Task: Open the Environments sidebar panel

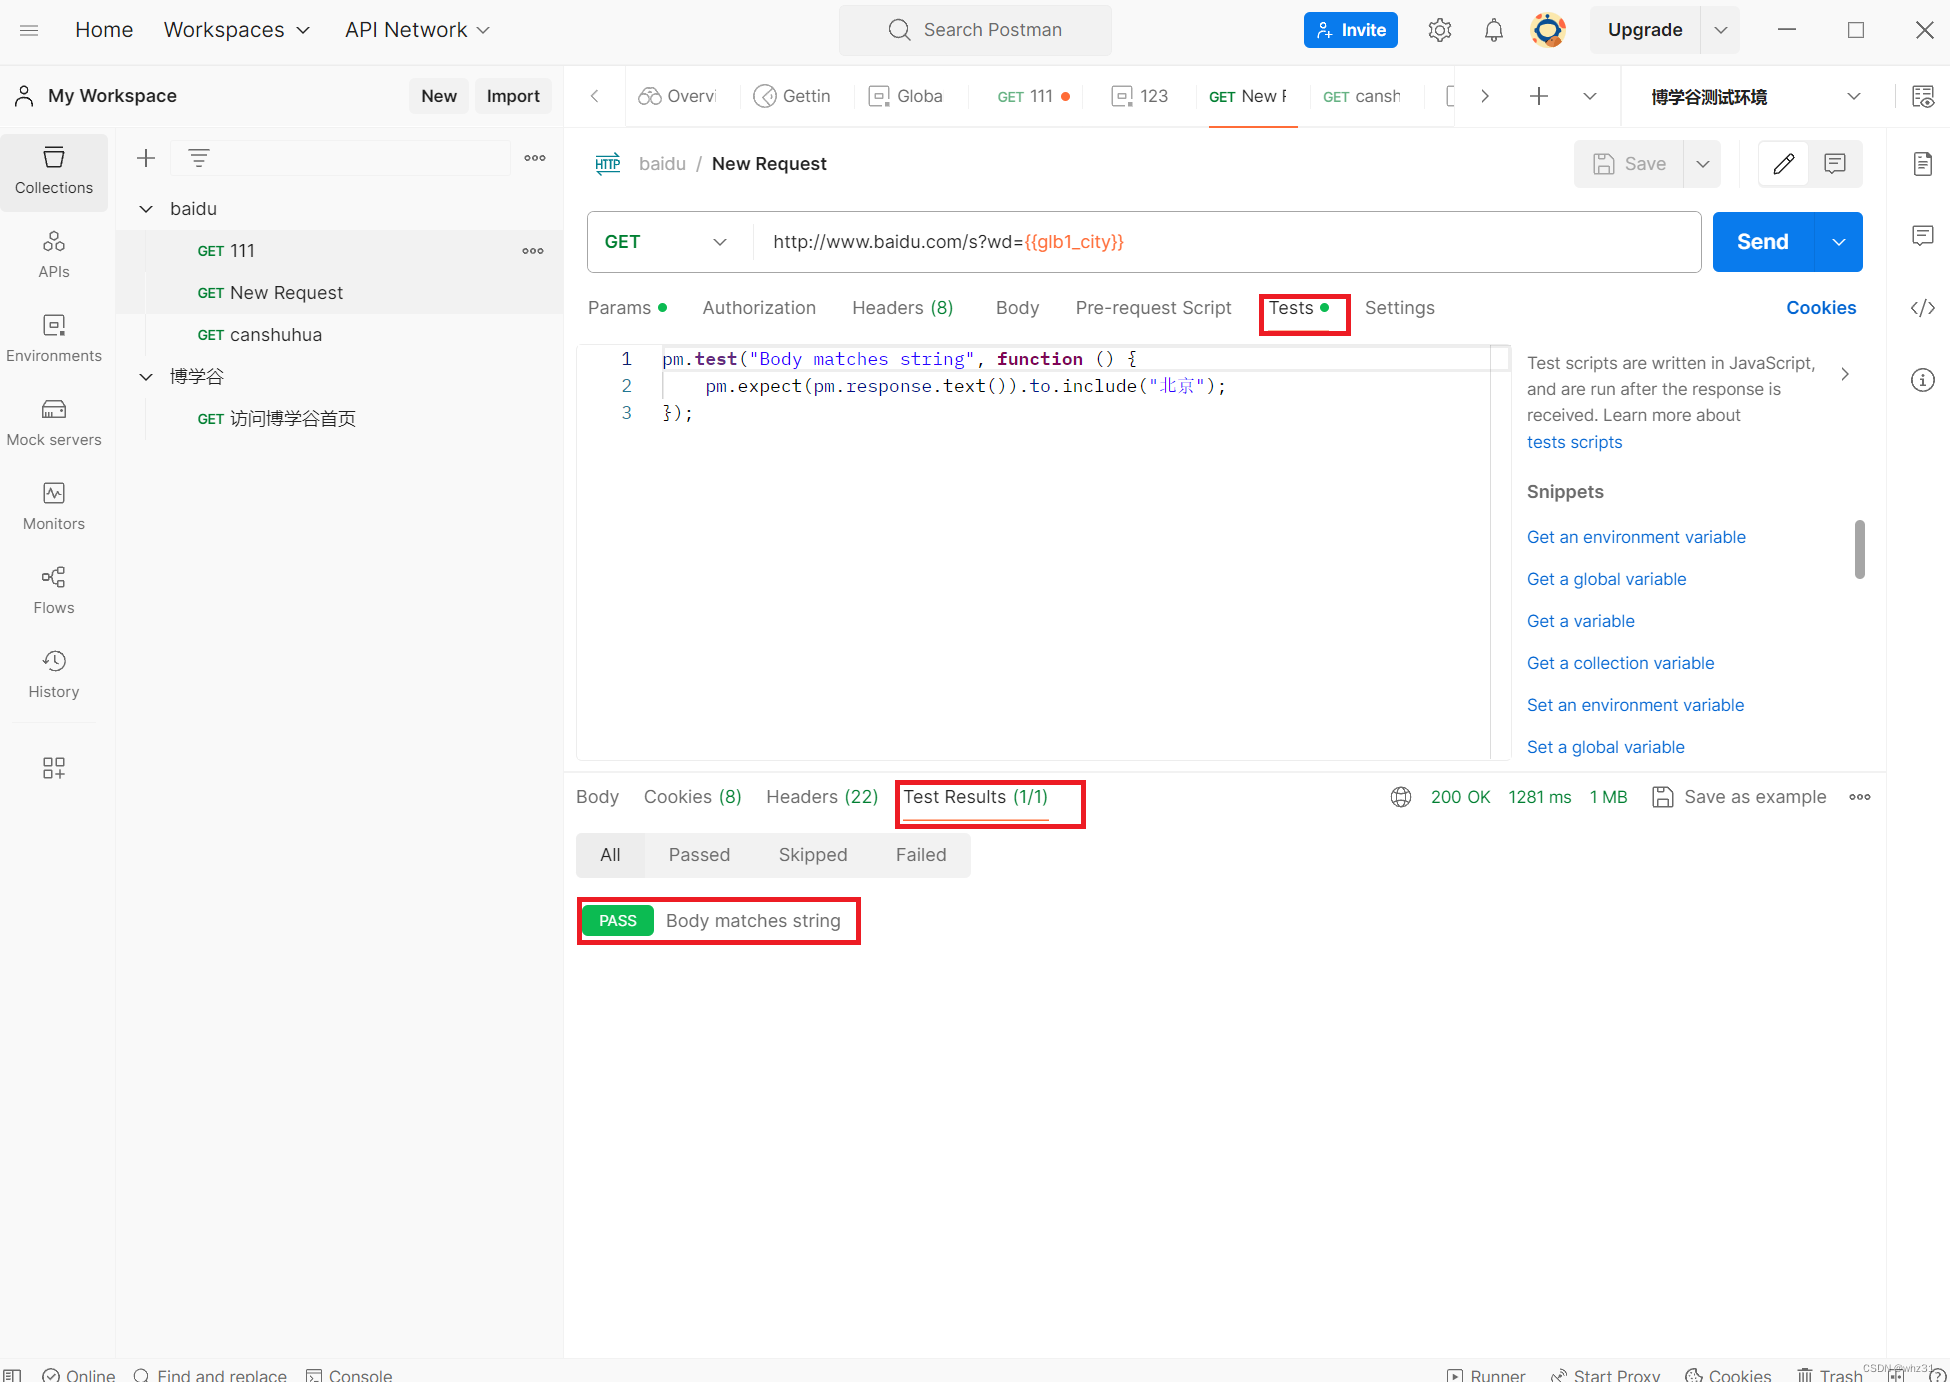Action: [x=54, y=338]
